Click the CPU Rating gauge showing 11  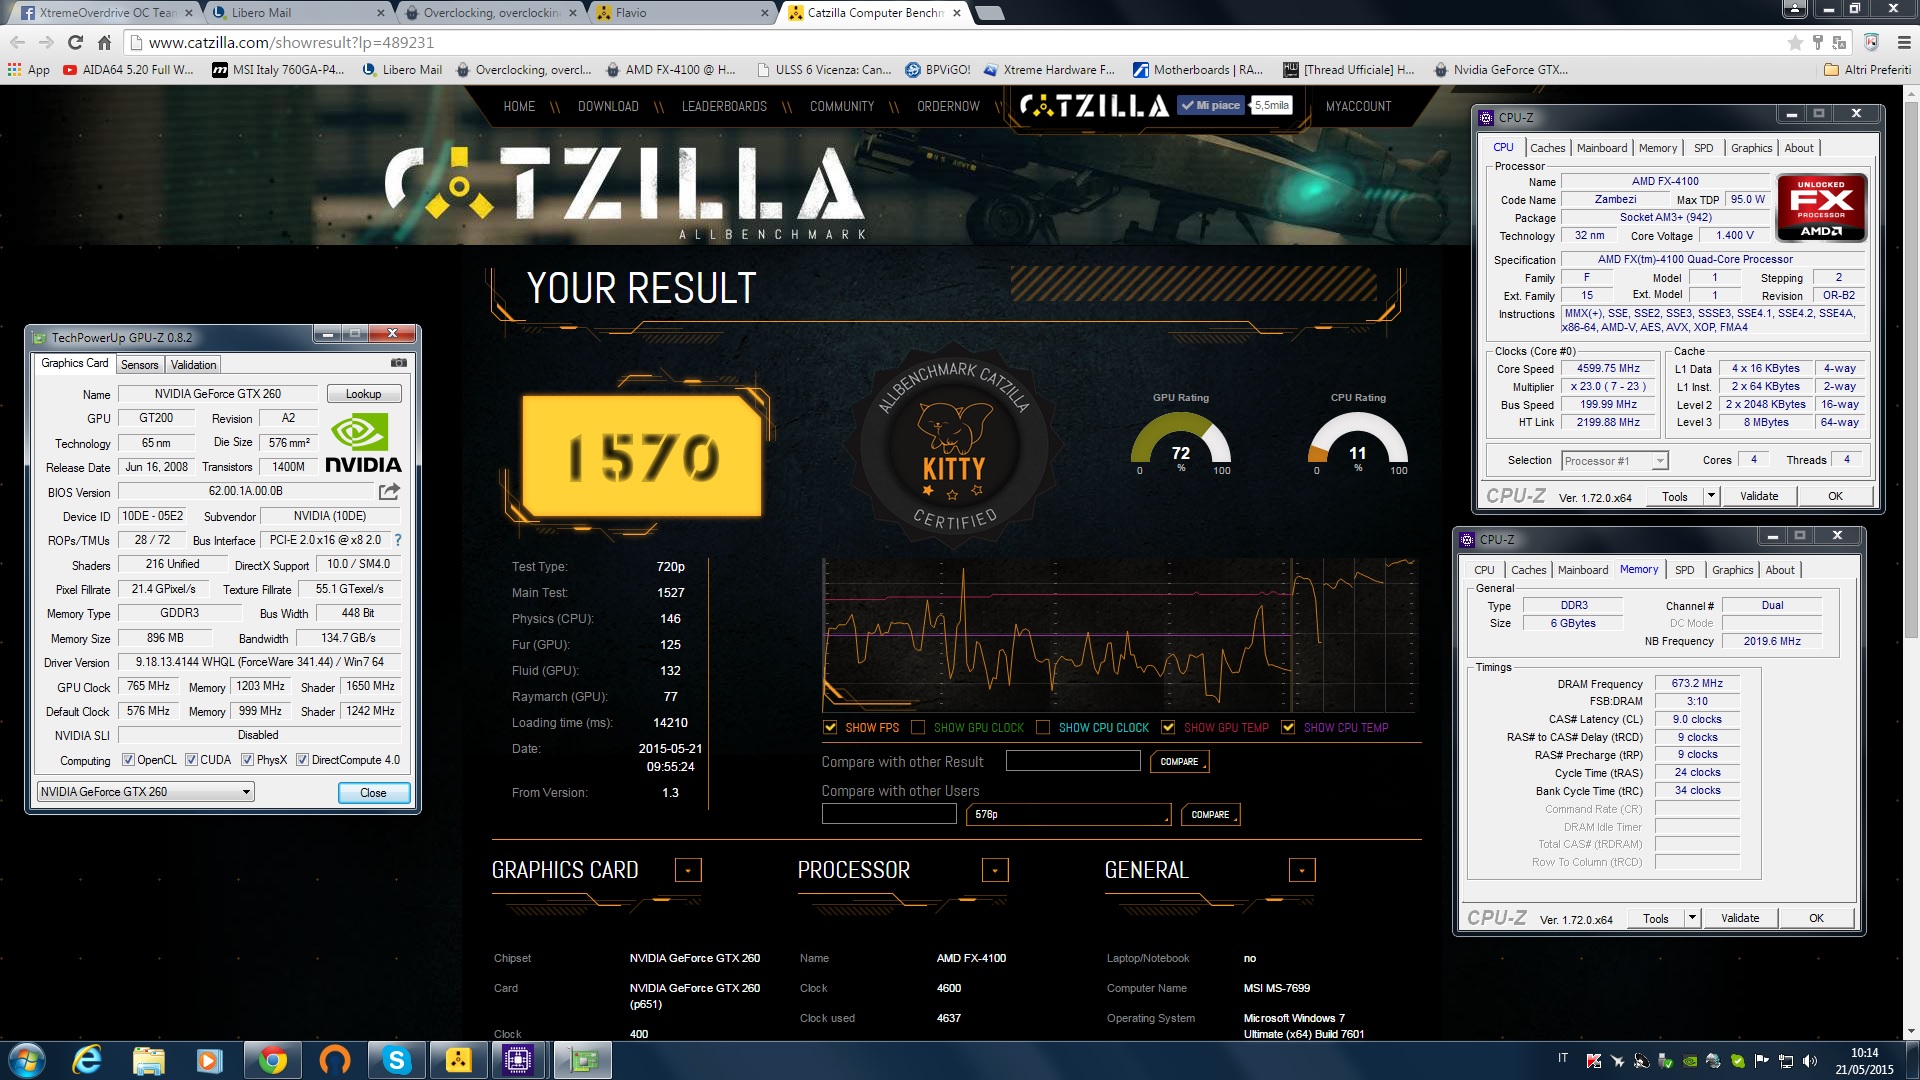click(1358, 437)
